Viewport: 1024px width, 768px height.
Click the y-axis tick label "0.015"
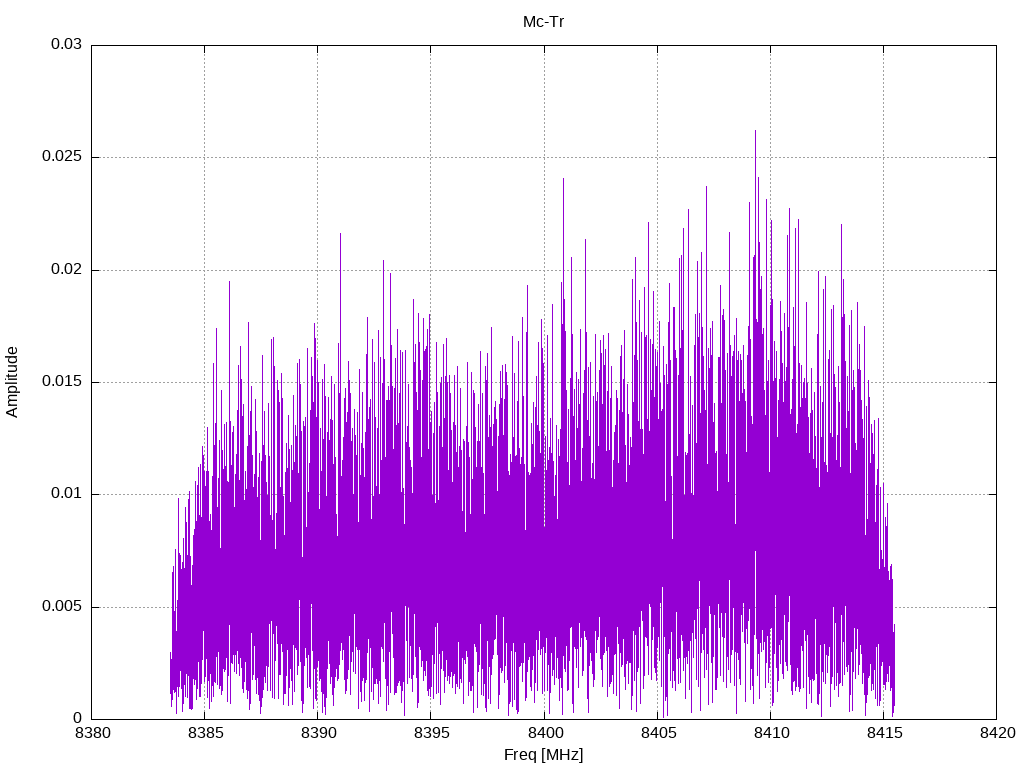click(x=62, y=381)
